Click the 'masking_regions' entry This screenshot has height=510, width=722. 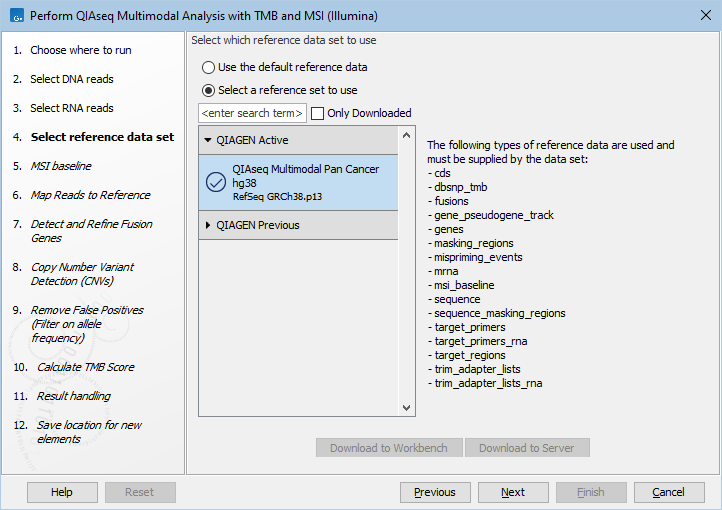[473, 243]
